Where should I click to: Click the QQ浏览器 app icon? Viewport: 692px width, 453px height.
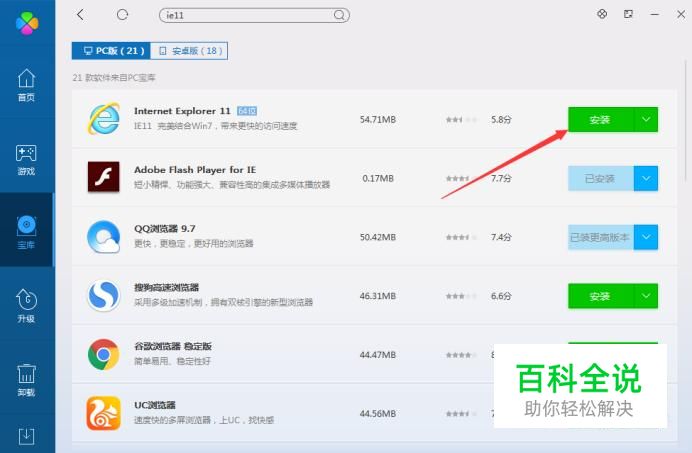click(x=103, y=237)
